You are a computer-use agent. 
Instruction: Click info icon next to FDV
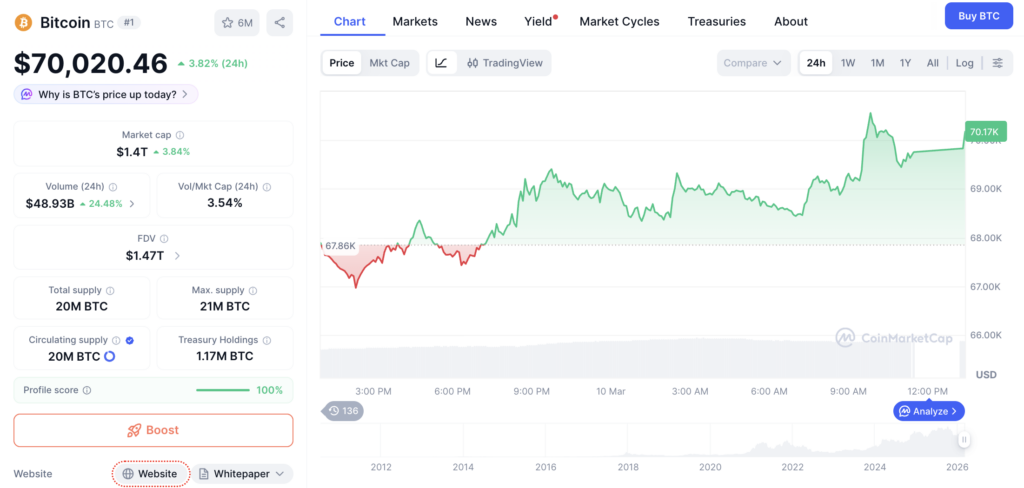pyautogui.click(x=164, y=239)
